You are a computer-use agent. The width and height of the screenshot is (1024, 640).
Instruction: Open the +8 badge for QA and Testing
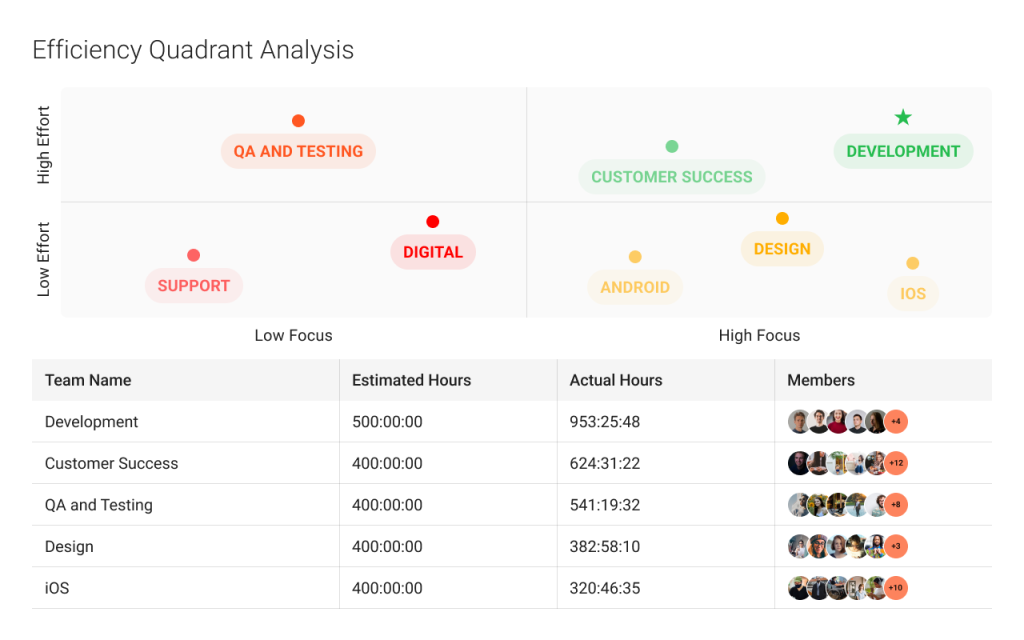(896, 505)
